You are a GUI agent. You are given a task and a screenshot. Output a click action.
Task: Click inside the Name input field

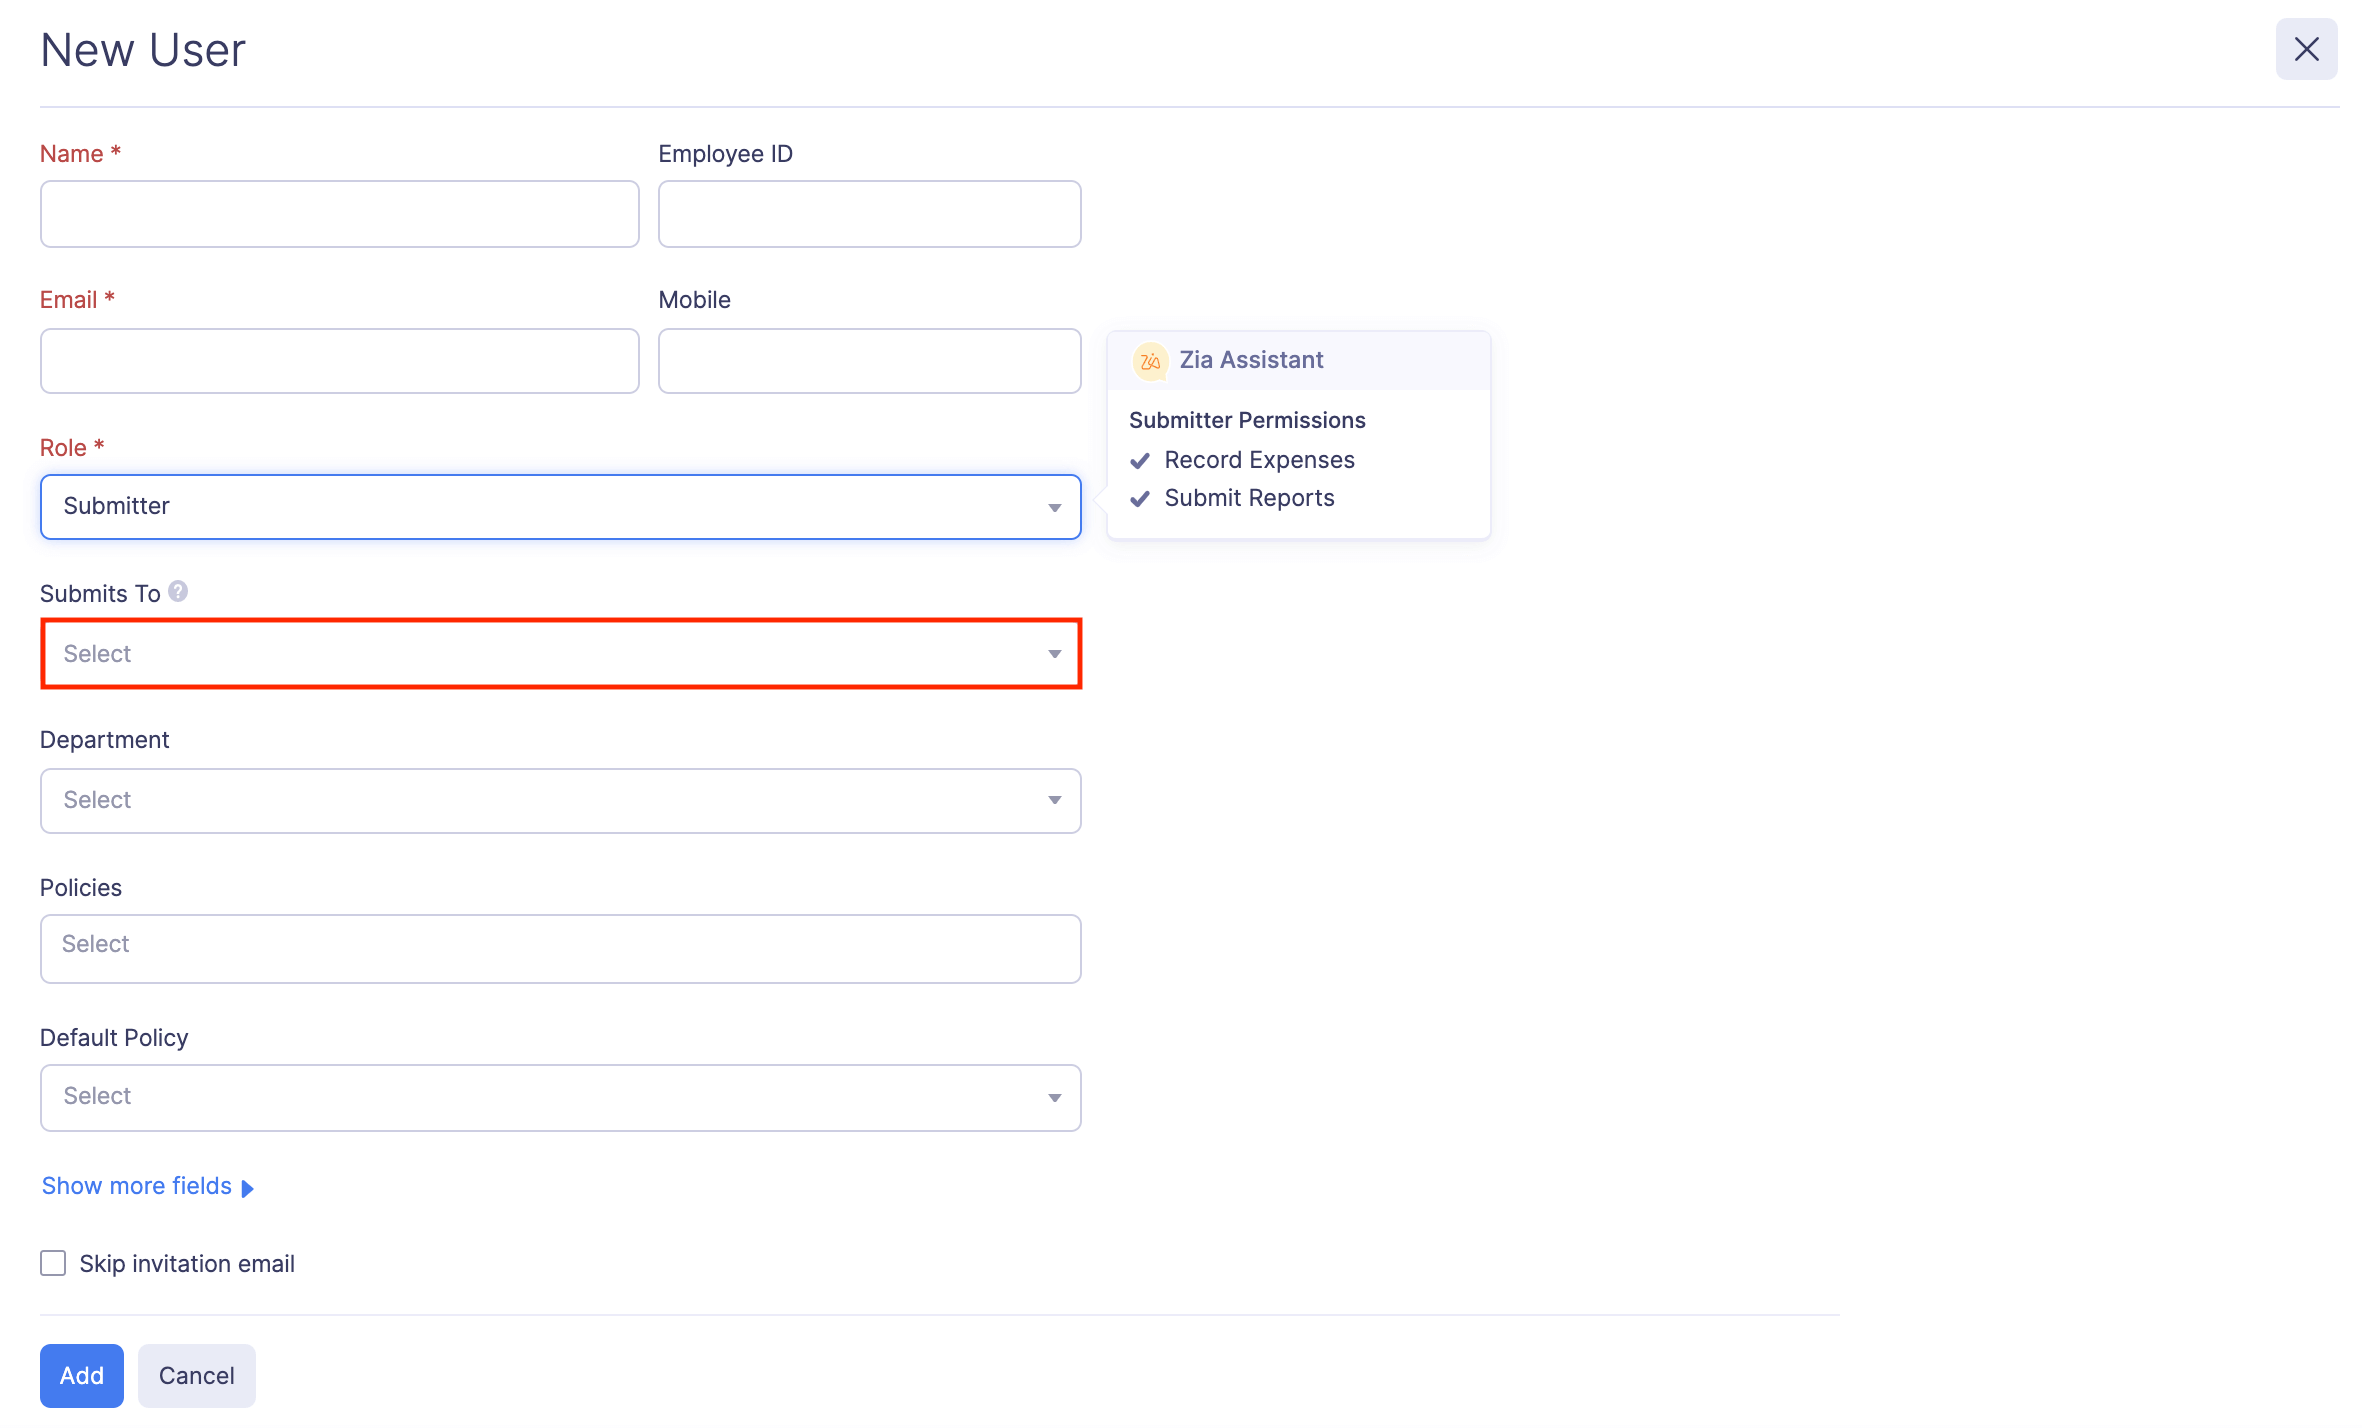[339, 213]
